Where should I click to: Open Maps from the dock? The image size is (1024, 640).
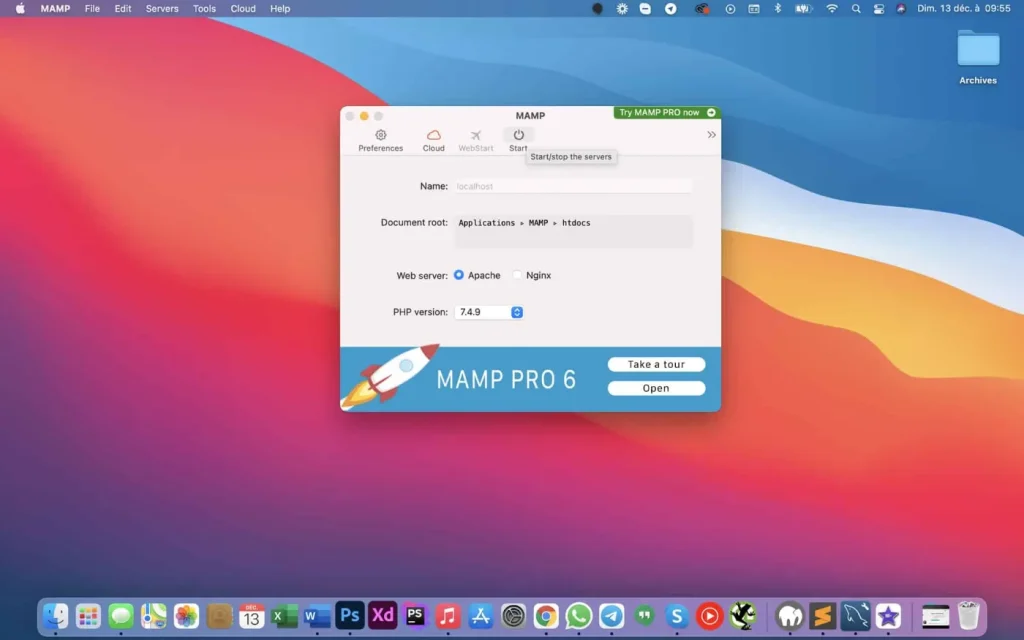pos(153,616)
